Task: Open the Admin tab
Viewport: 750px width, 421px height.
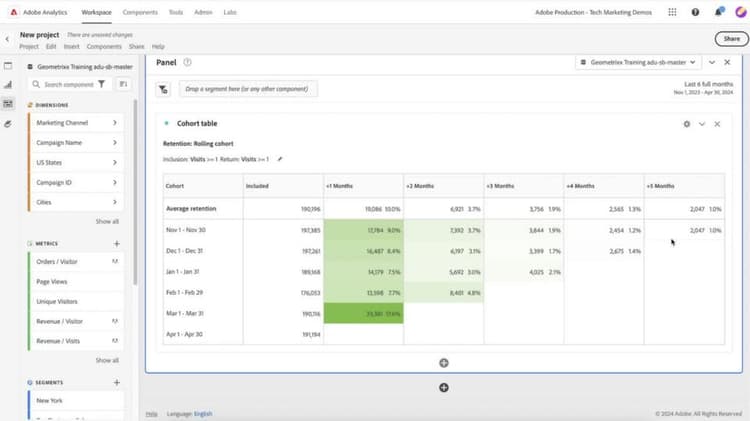Action: (203, 12)
